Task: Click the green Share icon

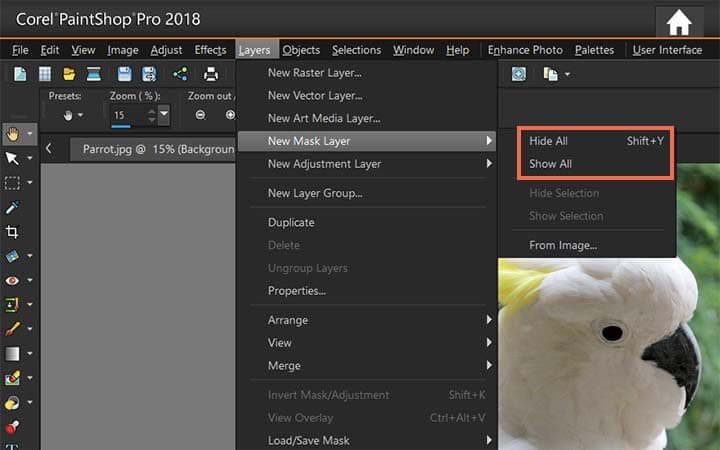Action: click(180, 74)
